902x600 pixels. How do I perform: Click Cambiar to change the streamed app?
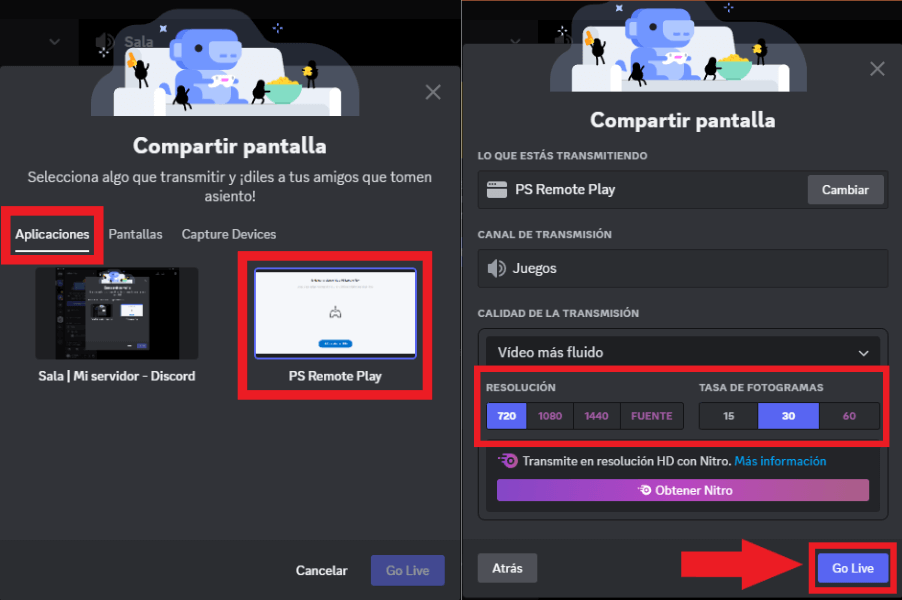coord(846,190)
